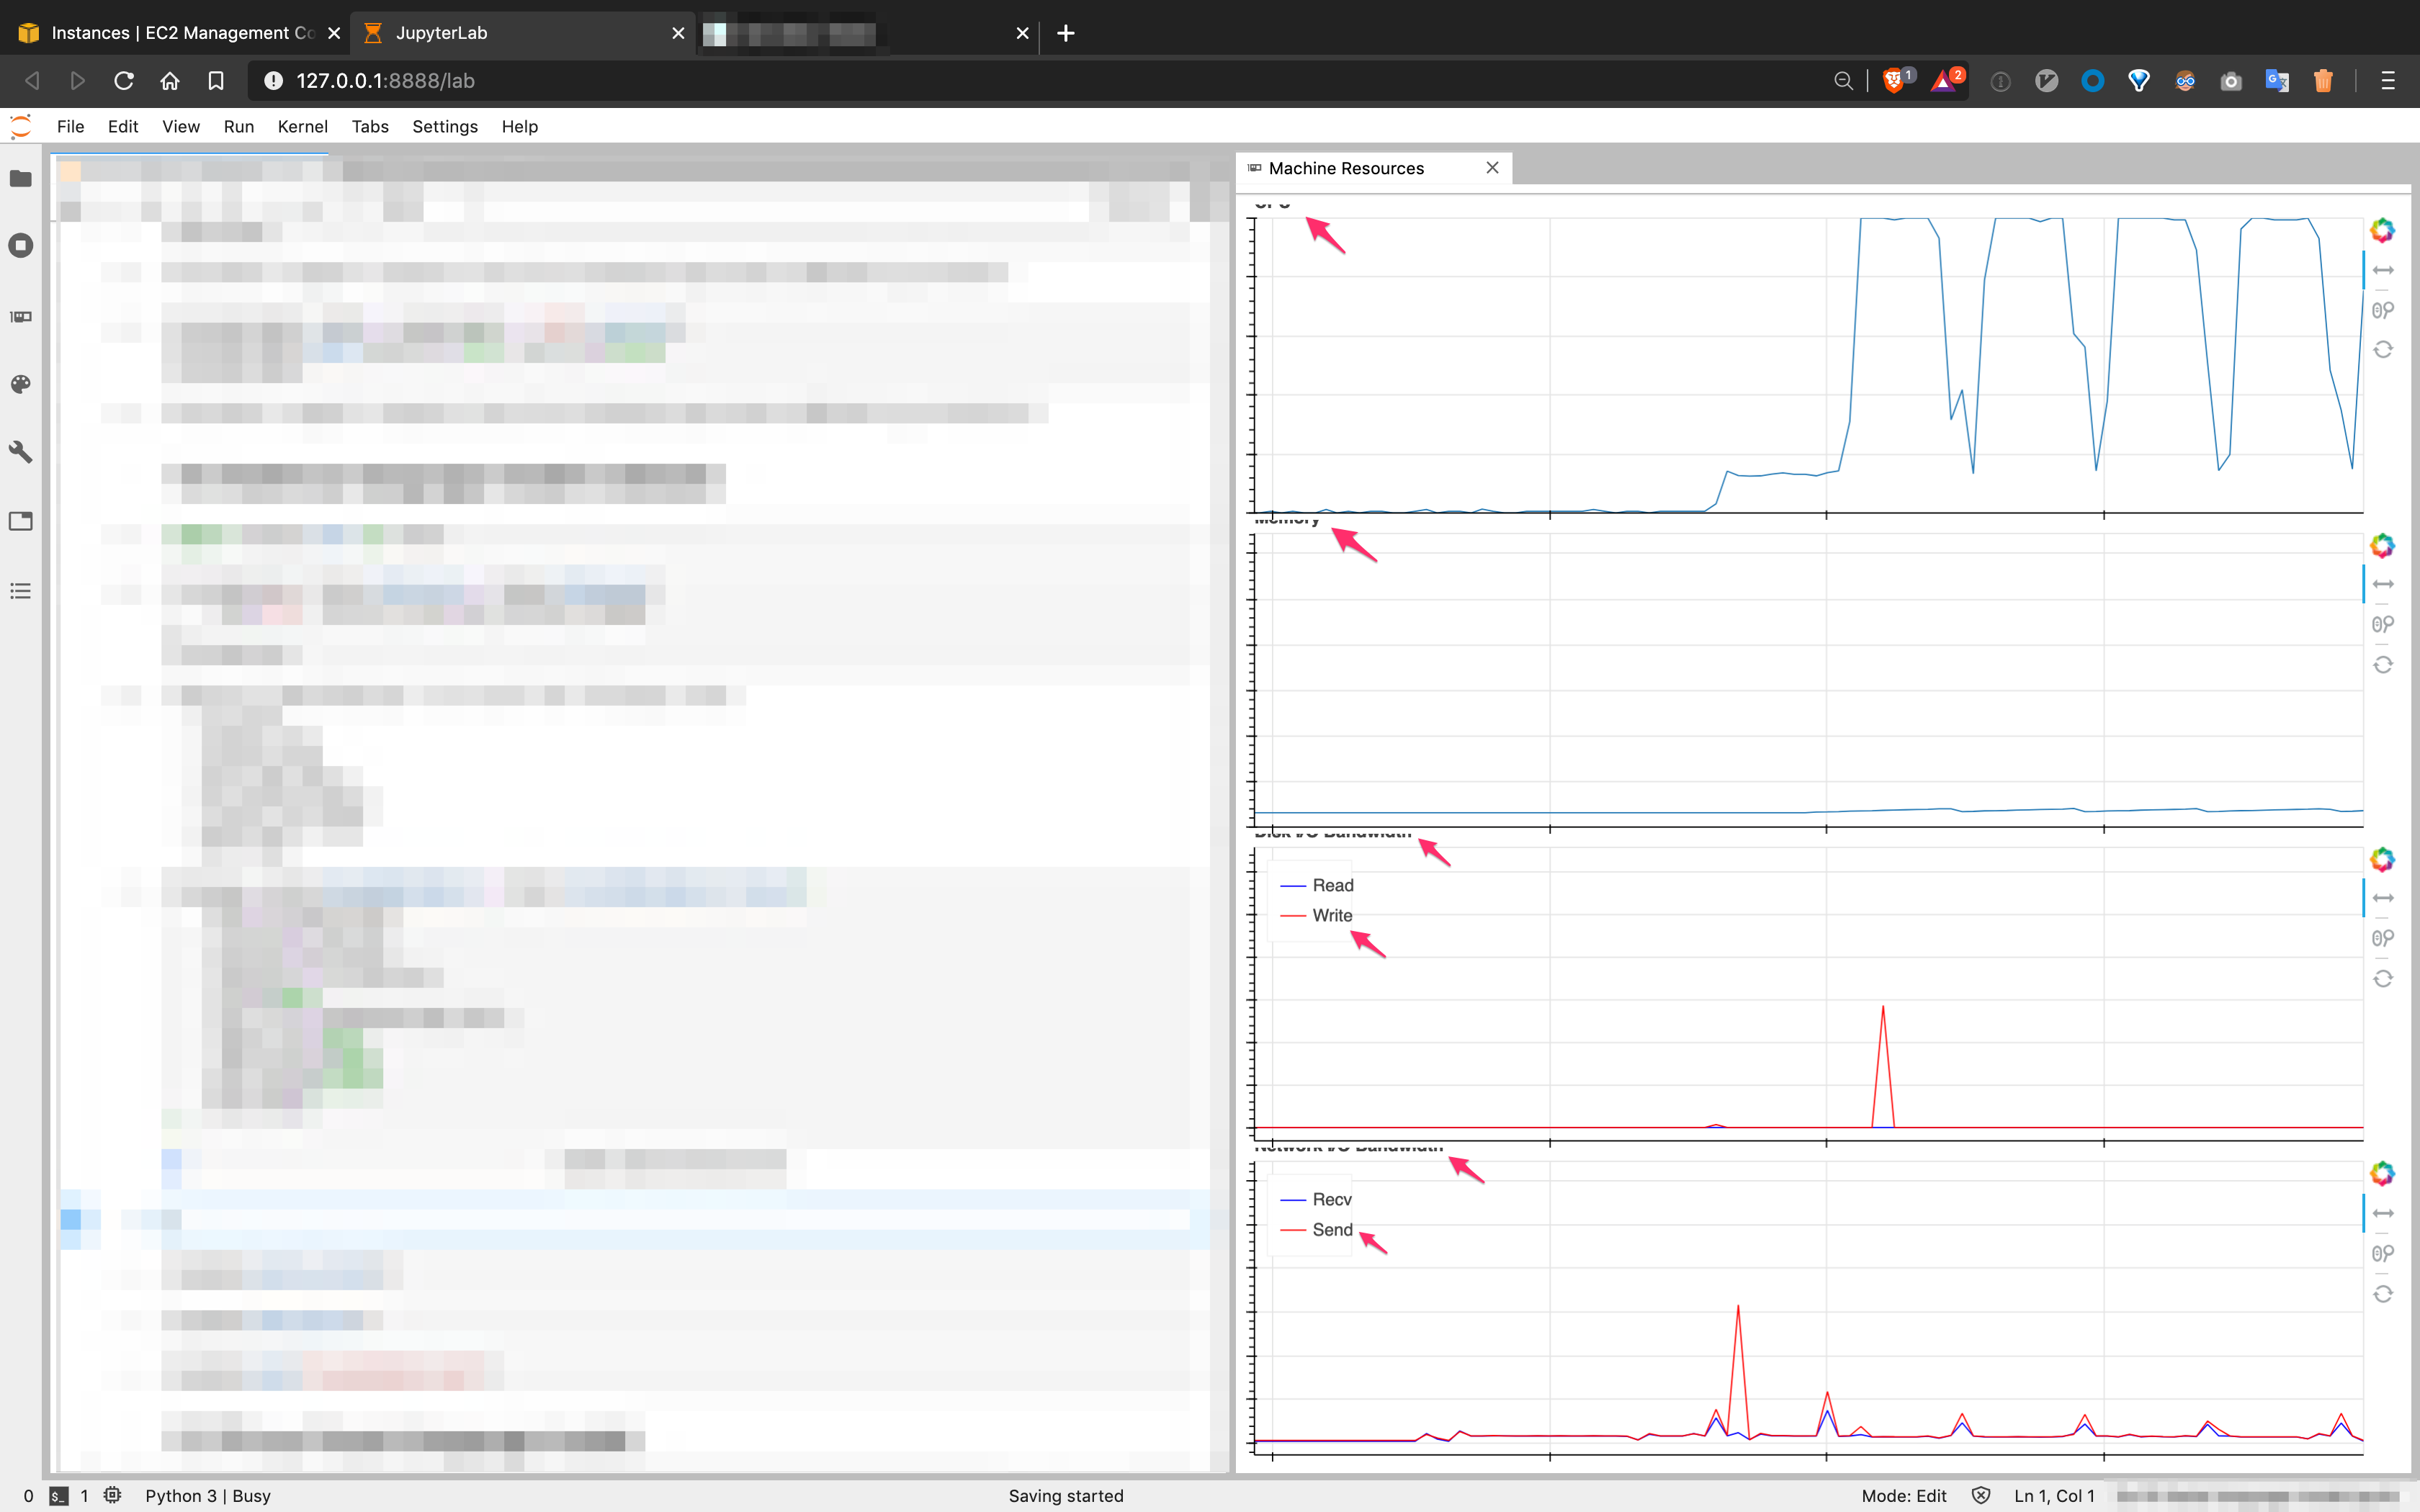2420x1512 pixels.
Task: Close the Machine Resources tab
Action: point(1492,168)
